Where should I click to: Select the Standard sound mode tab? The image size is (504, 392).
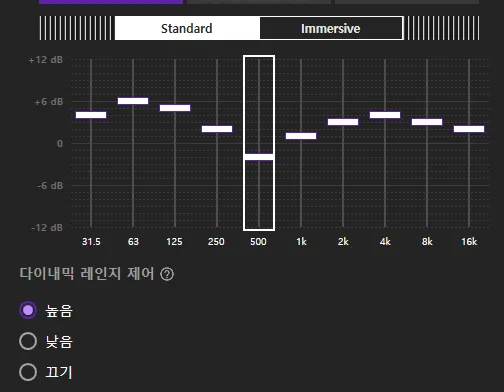(187, 28)
